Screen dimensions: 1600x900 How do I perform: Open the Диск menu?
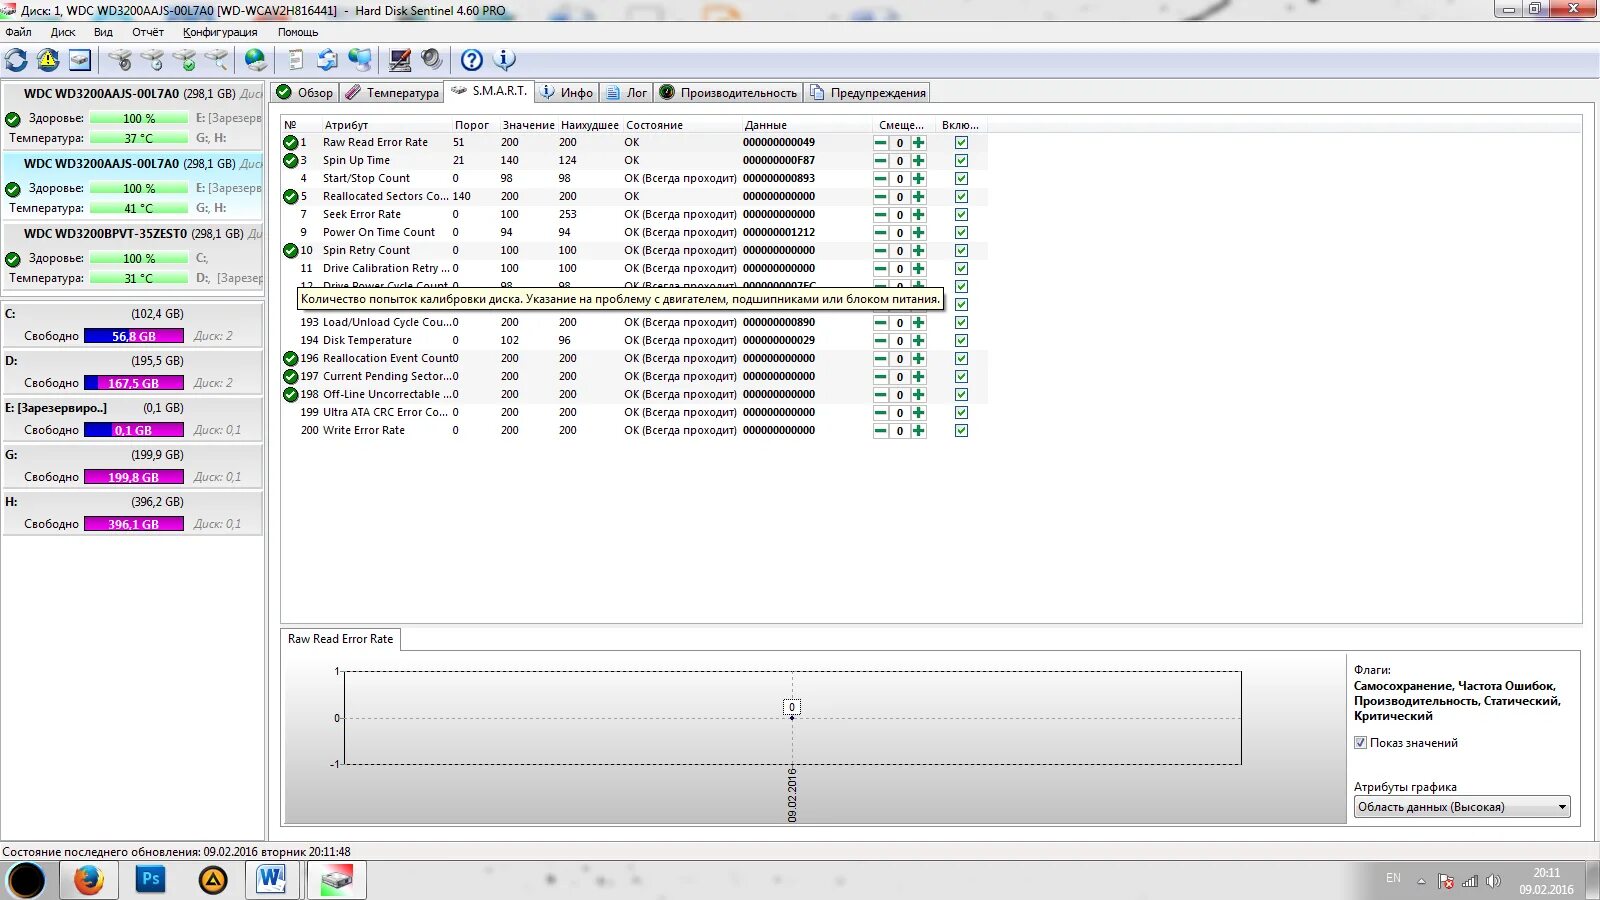63,32
